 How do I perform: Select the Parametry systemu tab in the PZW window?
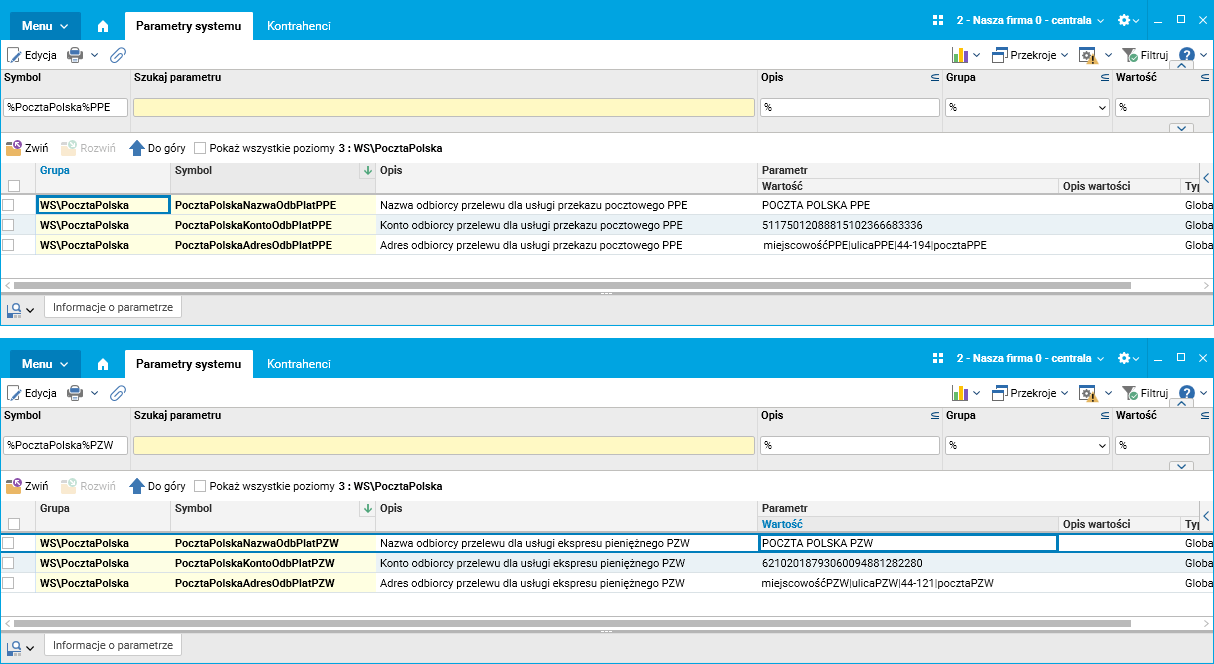[188, 364]
